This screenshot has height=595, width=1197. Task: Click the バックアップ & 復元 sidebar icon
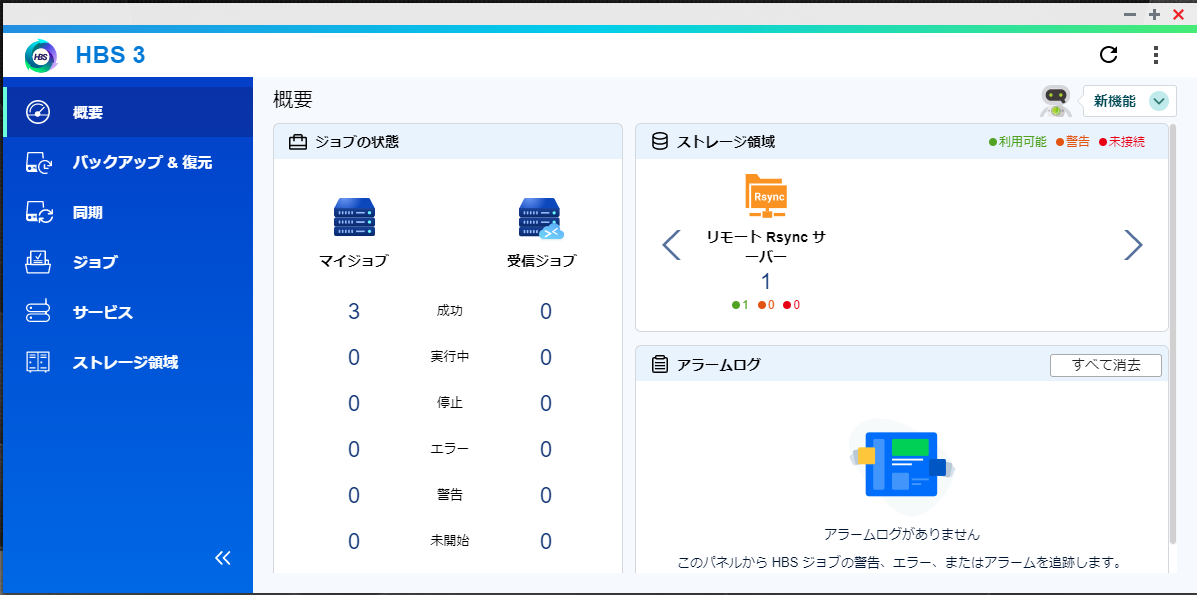coord(38,162)
